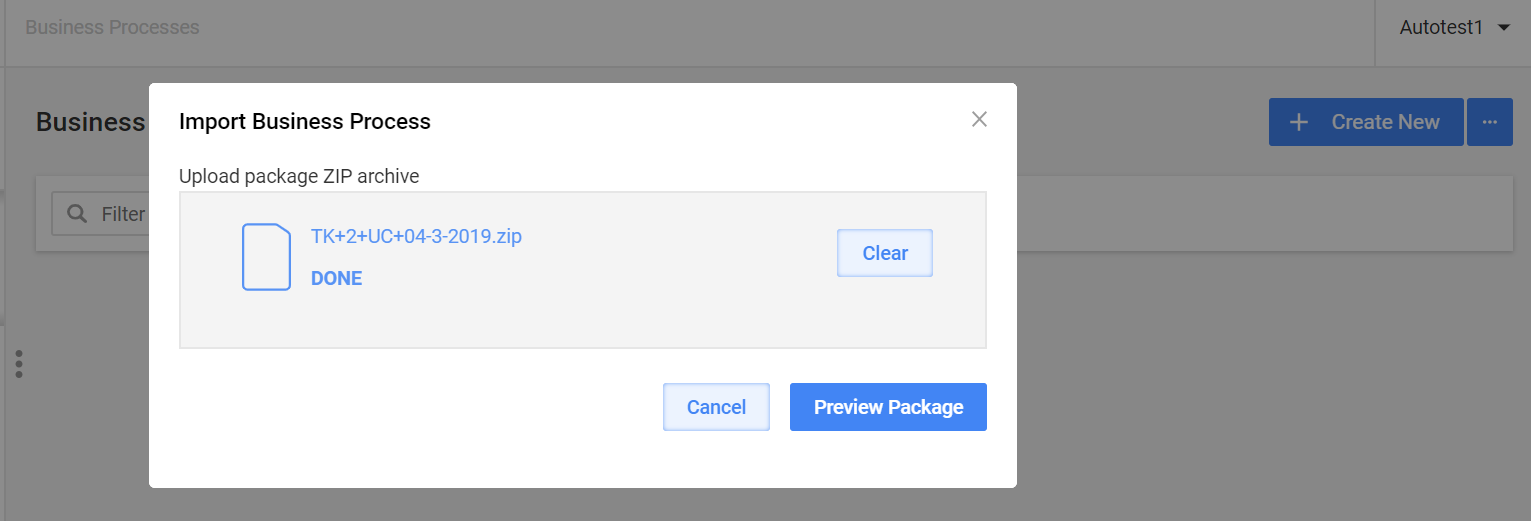Expand the Autotest1 caret arrow

coord(1504,28)
